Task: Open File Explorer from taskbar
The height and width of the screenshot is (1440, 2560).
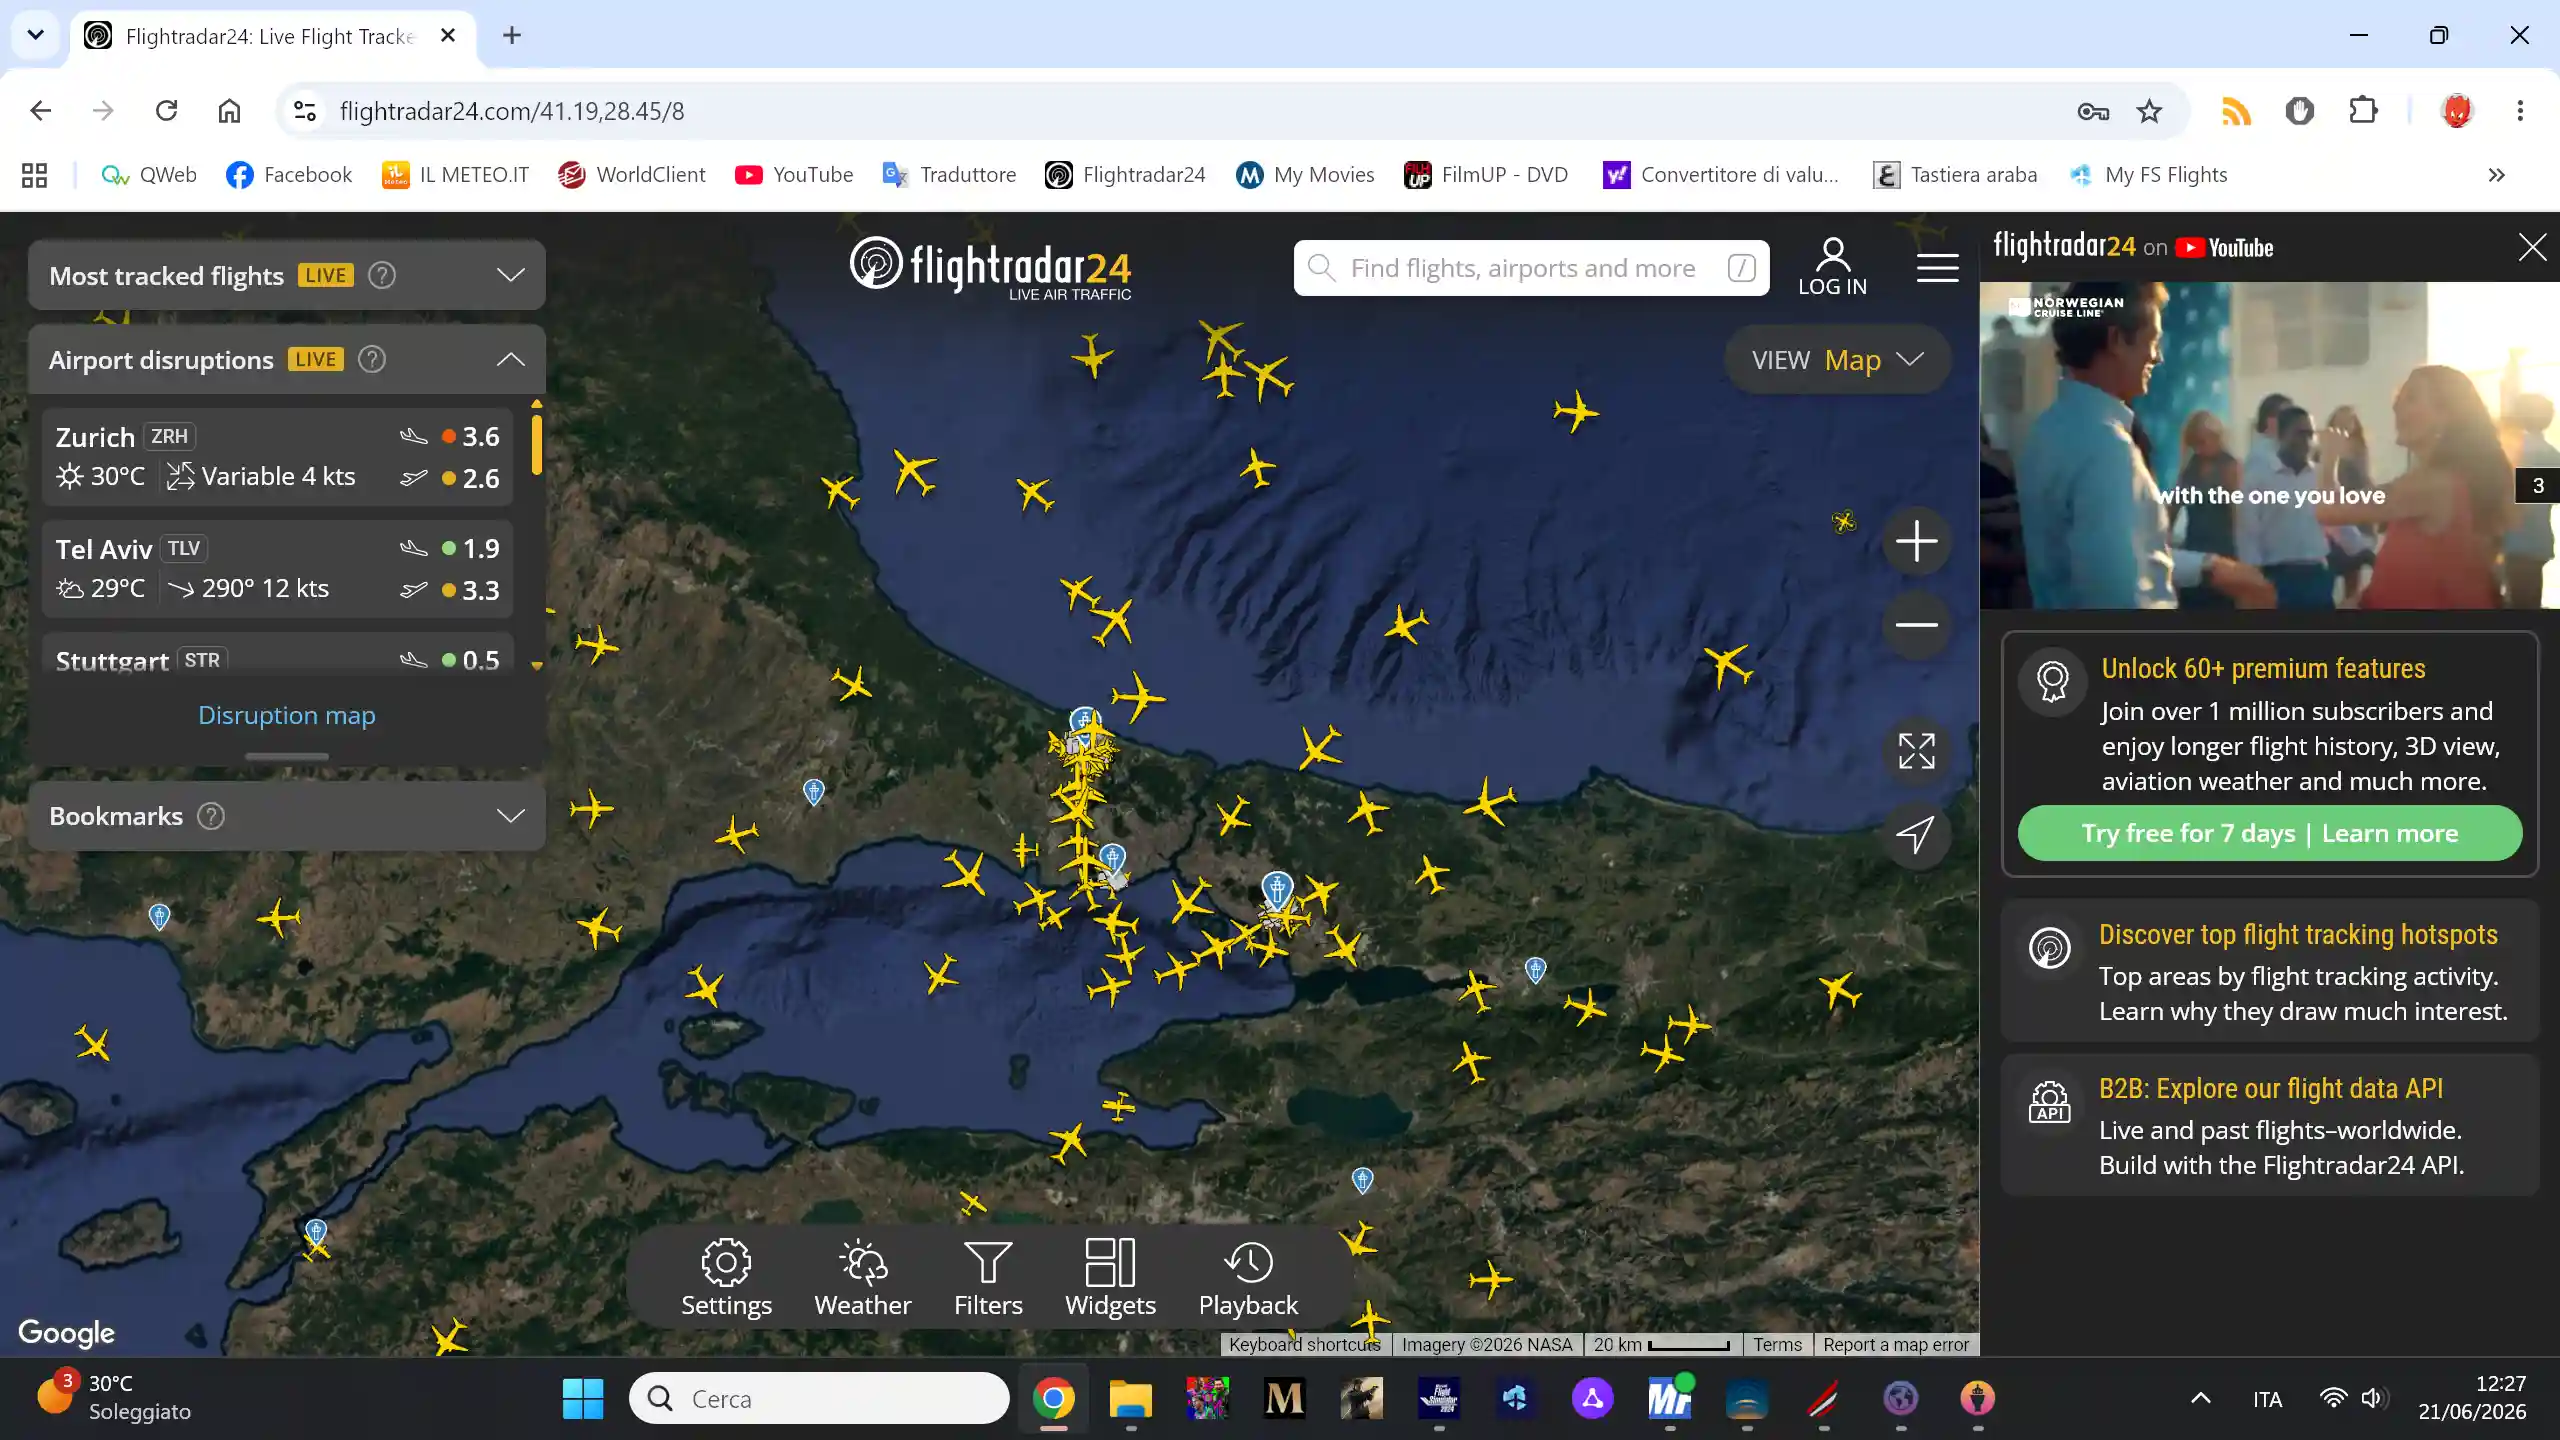Action: (1130, 1398)
